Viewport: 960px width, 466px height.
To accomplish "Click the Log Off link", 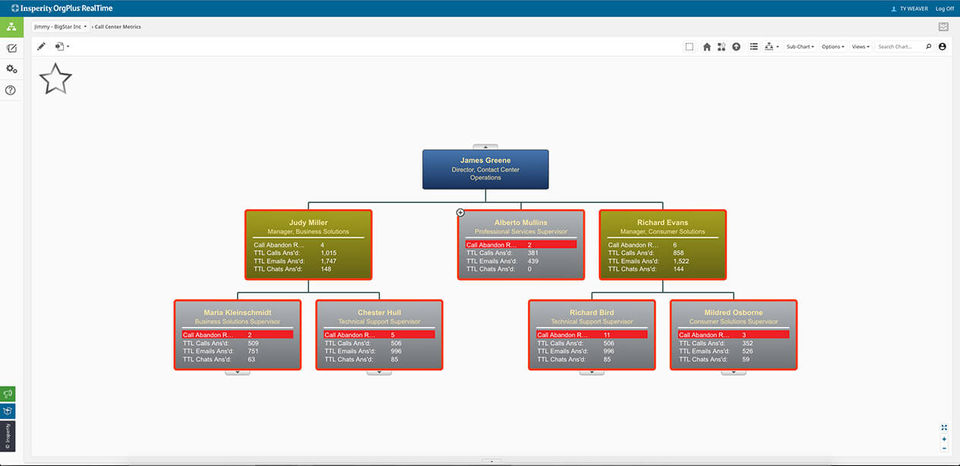I will coord(945,9).
